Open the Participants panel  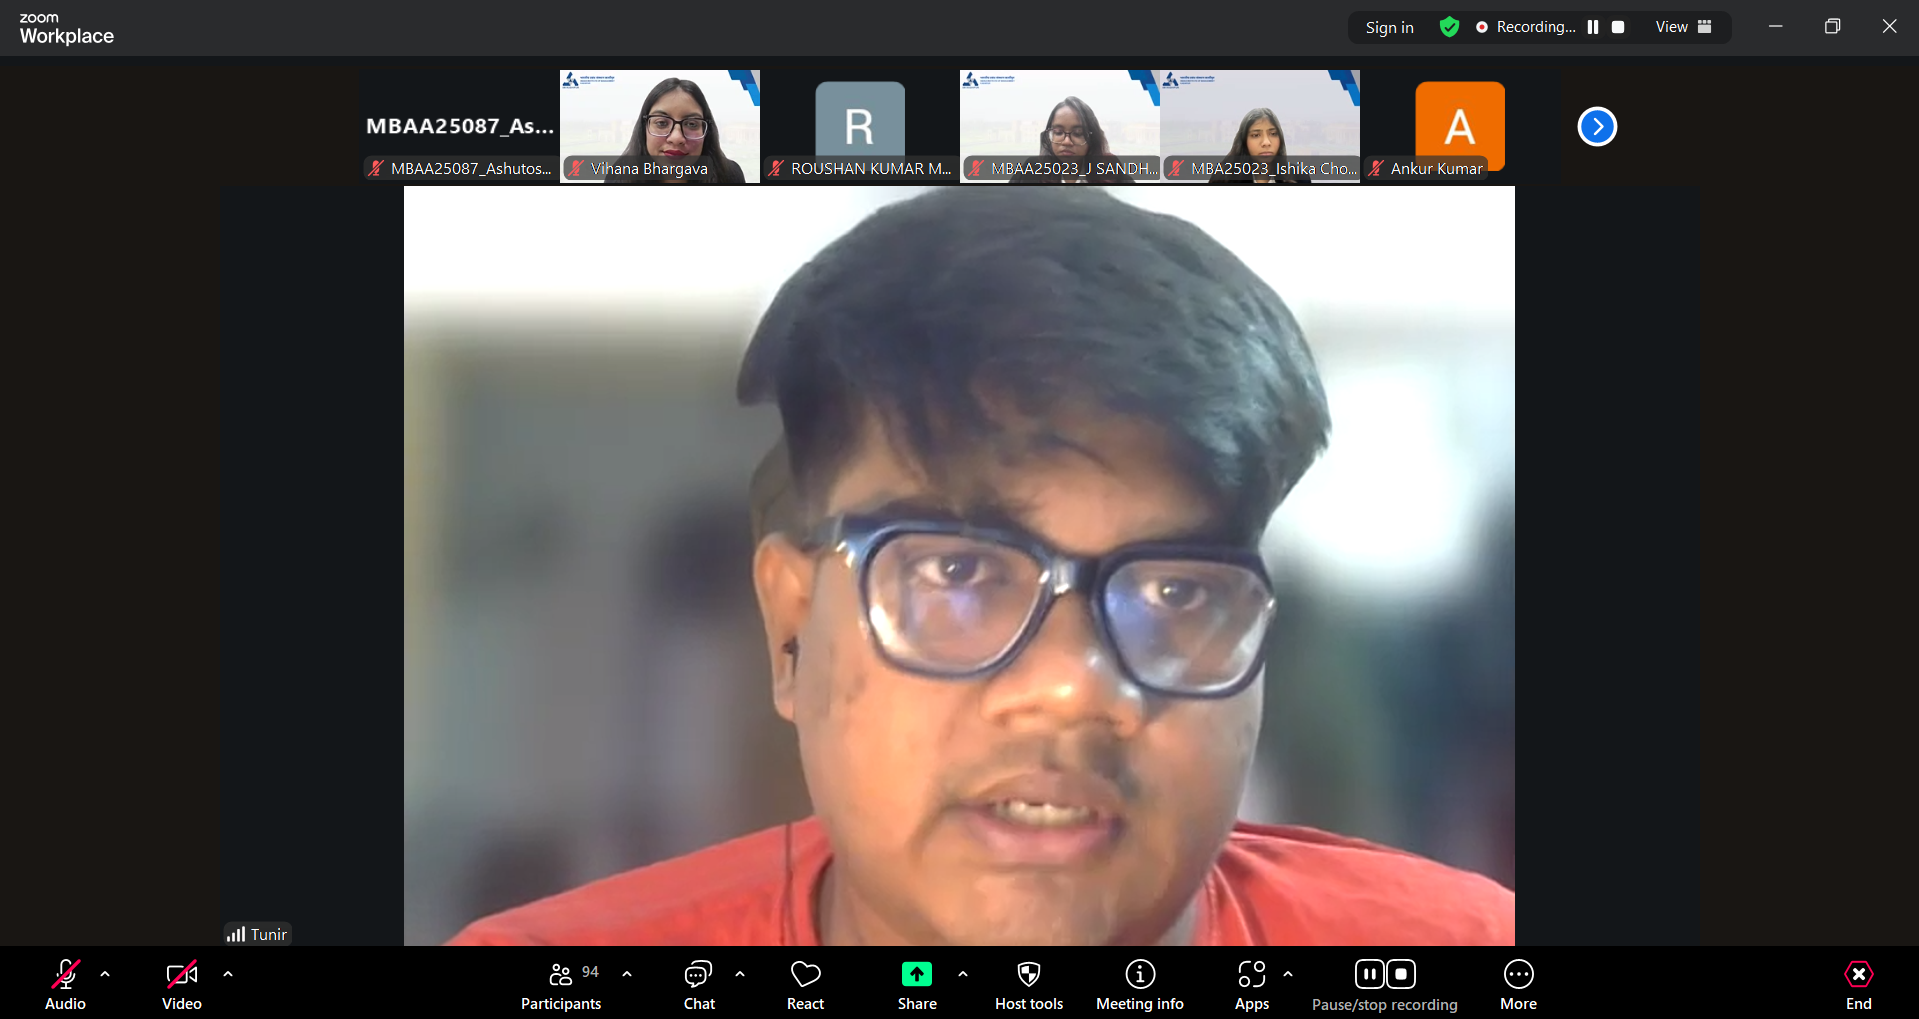click(x=561, y=985)
